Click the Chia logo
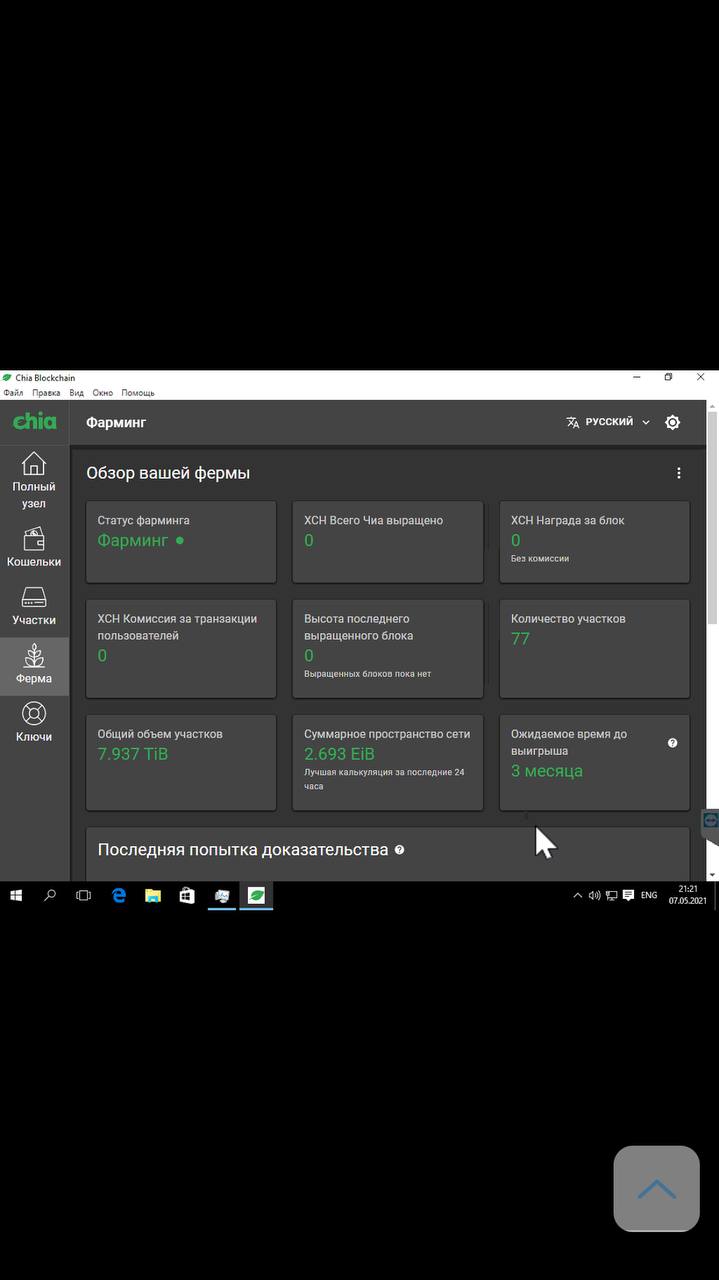719x1280 pixels. click(34, 422)
